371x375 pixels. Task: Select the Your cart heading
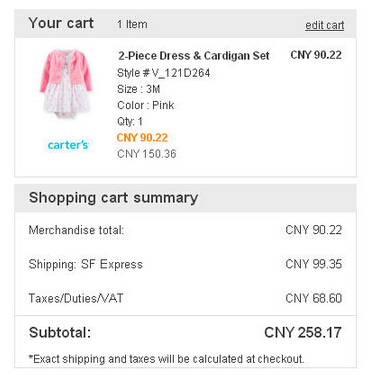click(x=61, y=23)
